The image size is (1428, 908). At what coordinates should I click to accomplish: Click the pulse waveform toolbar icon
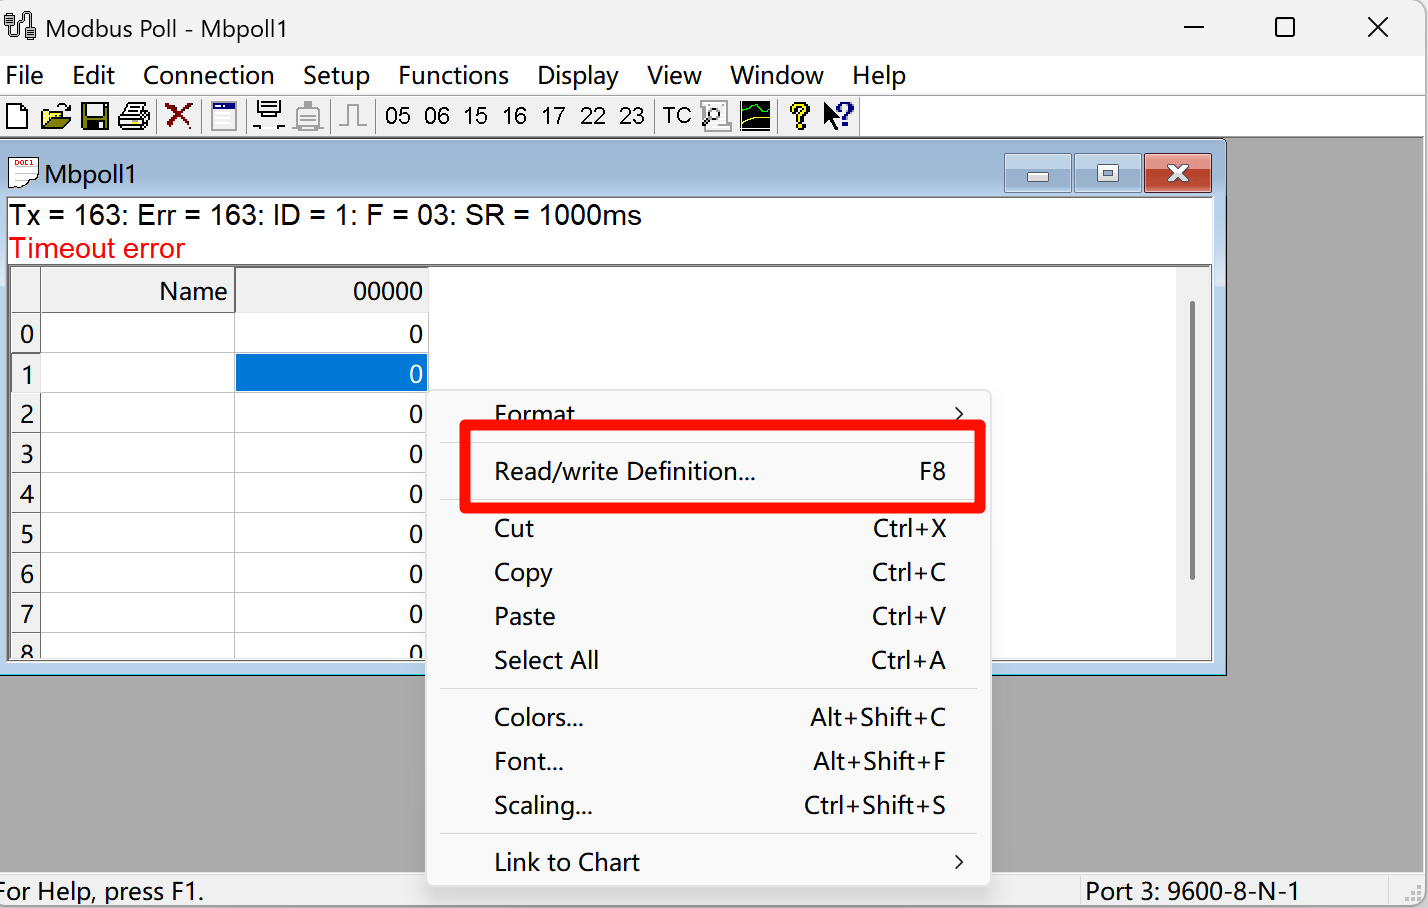coord(352,116)
